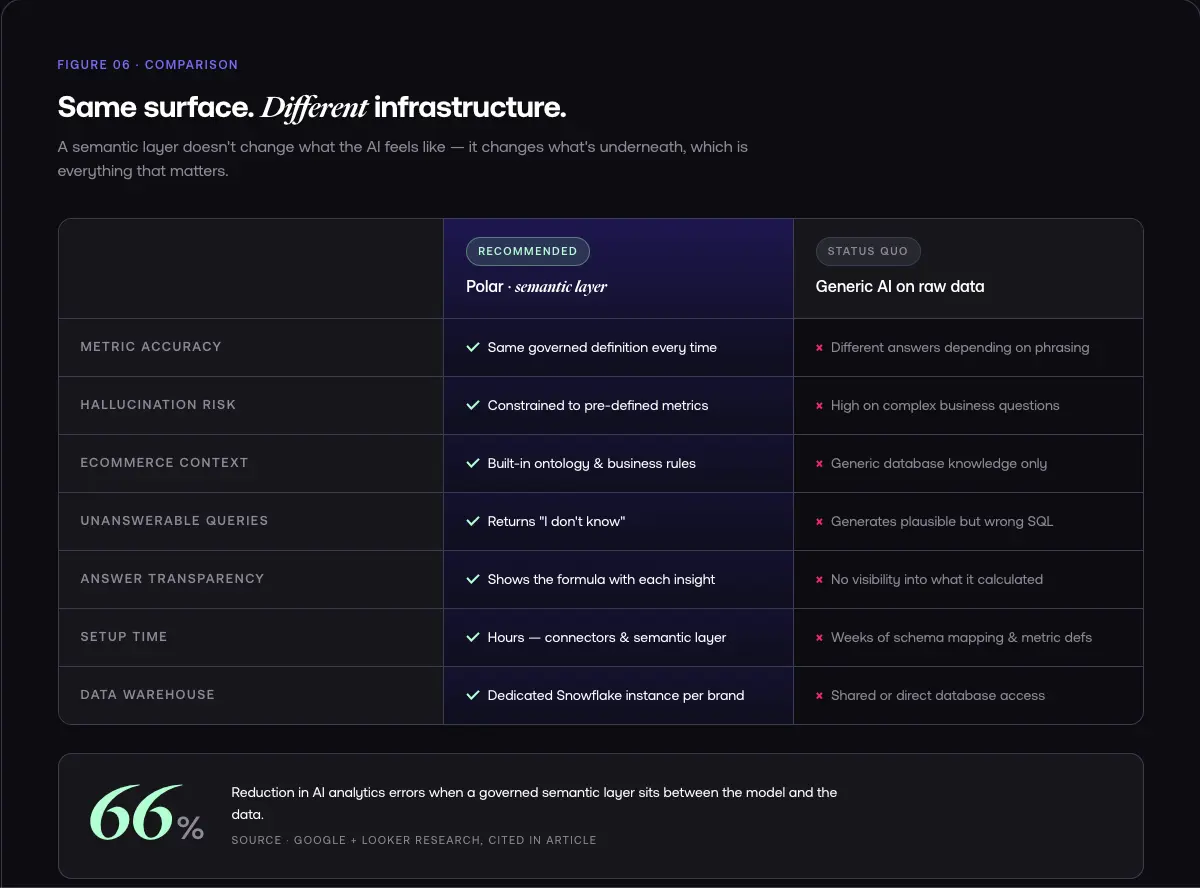Click the checkmark beside Same governed definition
1200x888 pixels.
point(473,348)
